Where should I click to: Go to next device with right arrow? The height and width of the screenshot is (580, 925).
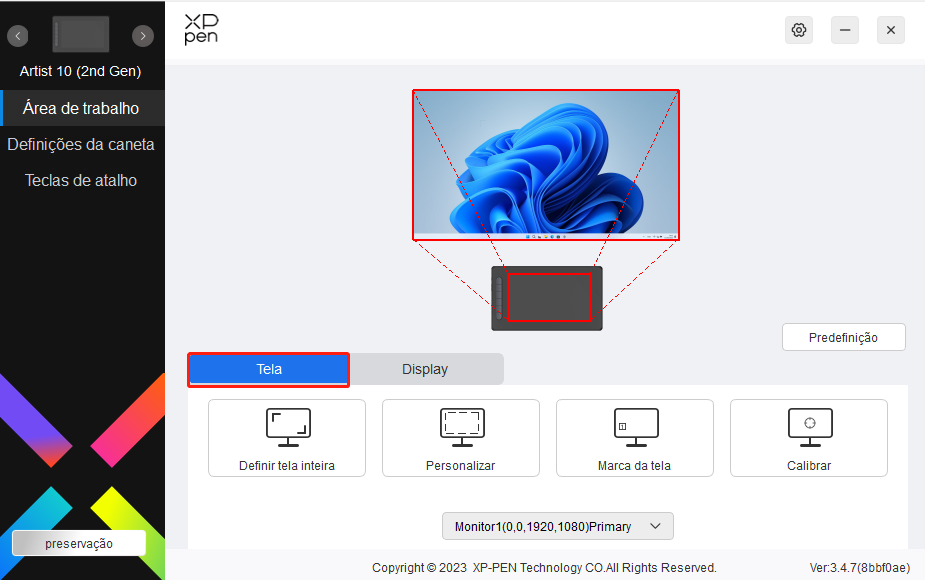pyautogui.click(x=143, y=36)
